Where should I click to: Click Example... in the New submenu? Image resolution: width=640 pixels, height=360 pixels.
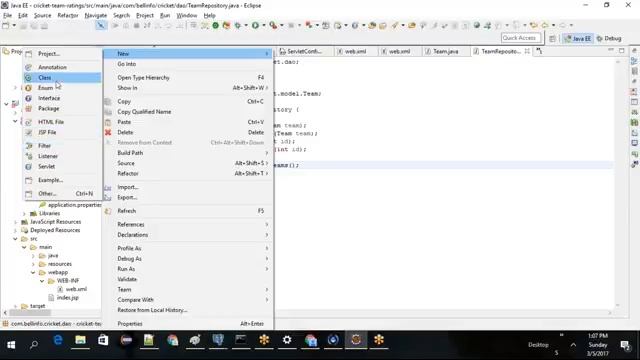62,180
